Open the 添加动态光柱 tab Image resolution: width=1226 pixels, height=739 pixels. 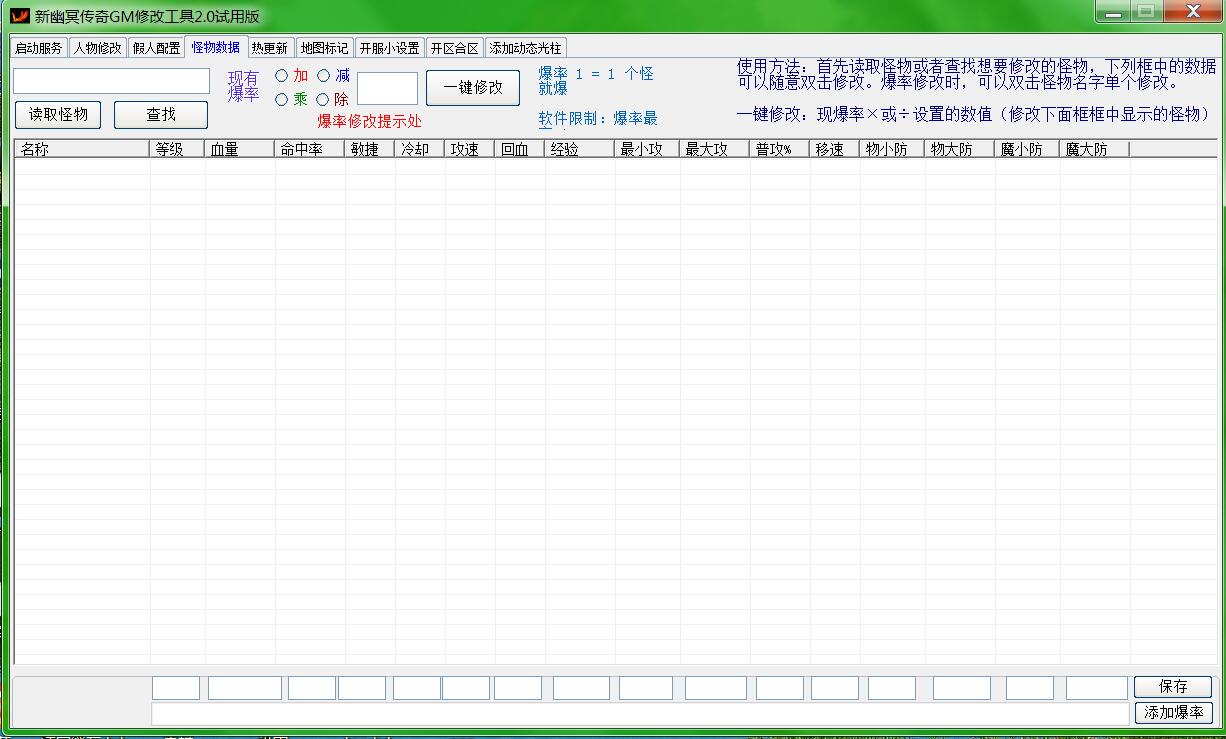tap(526, 48)
